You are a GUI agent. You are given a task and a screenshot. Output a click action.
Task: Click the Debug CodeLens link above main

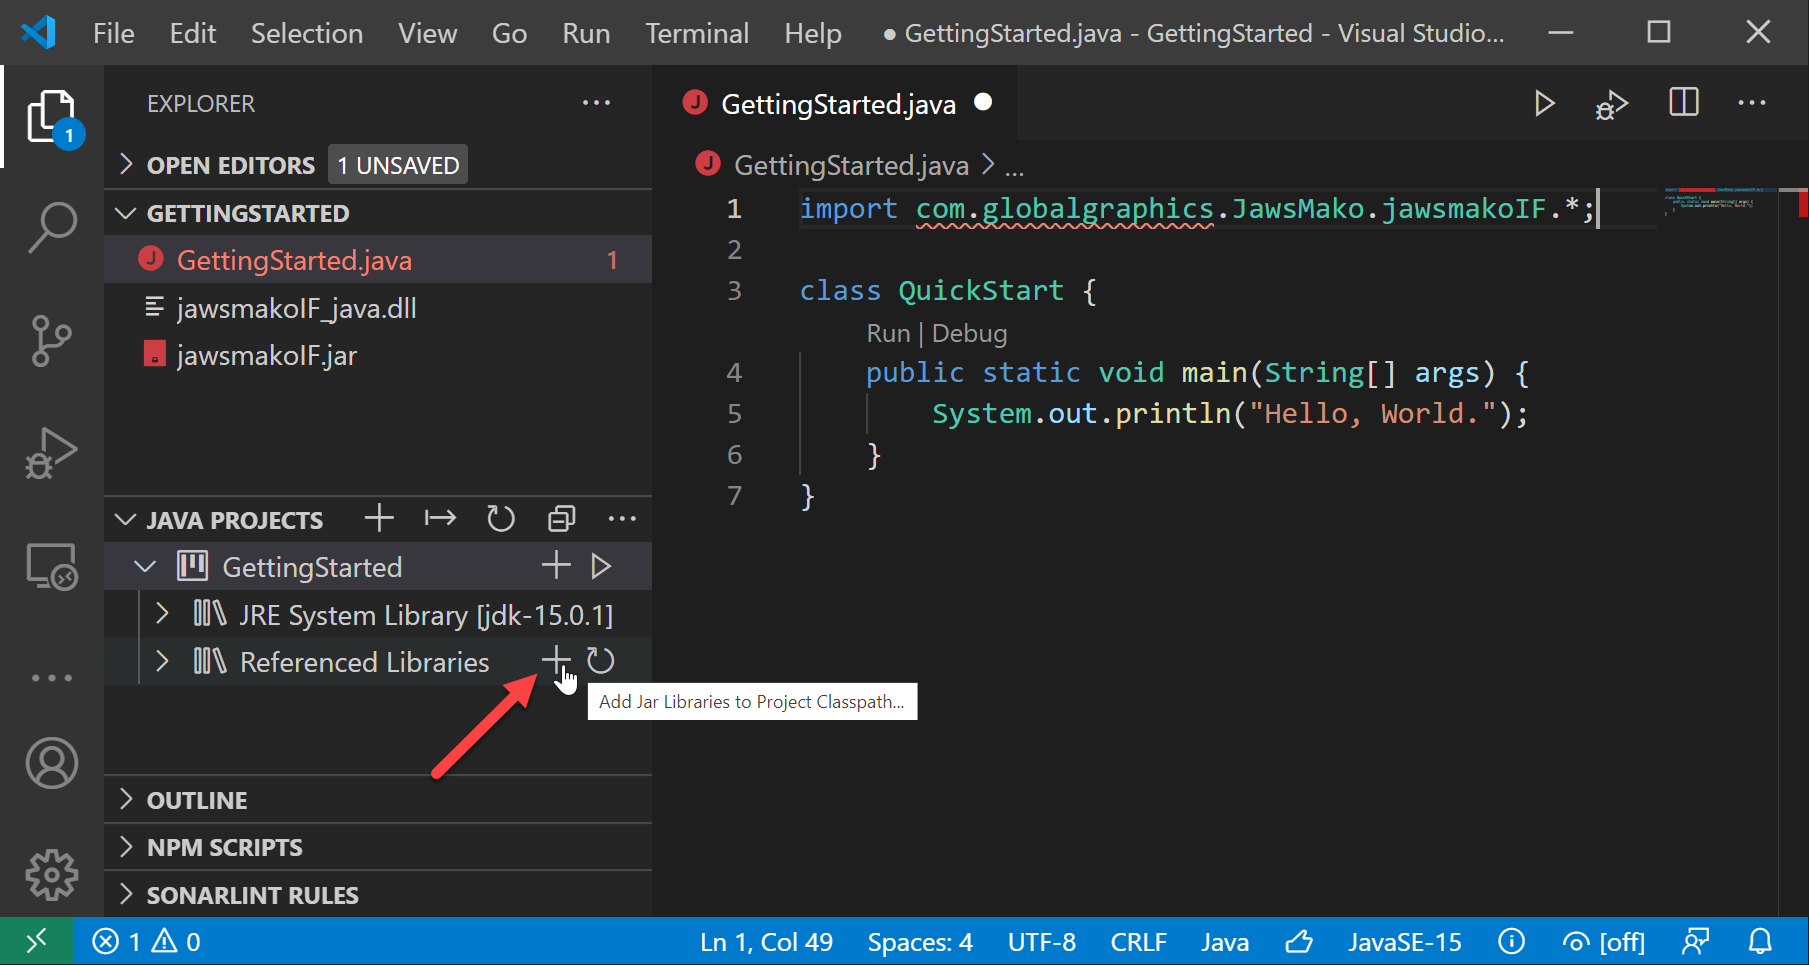tap(969, 333)
